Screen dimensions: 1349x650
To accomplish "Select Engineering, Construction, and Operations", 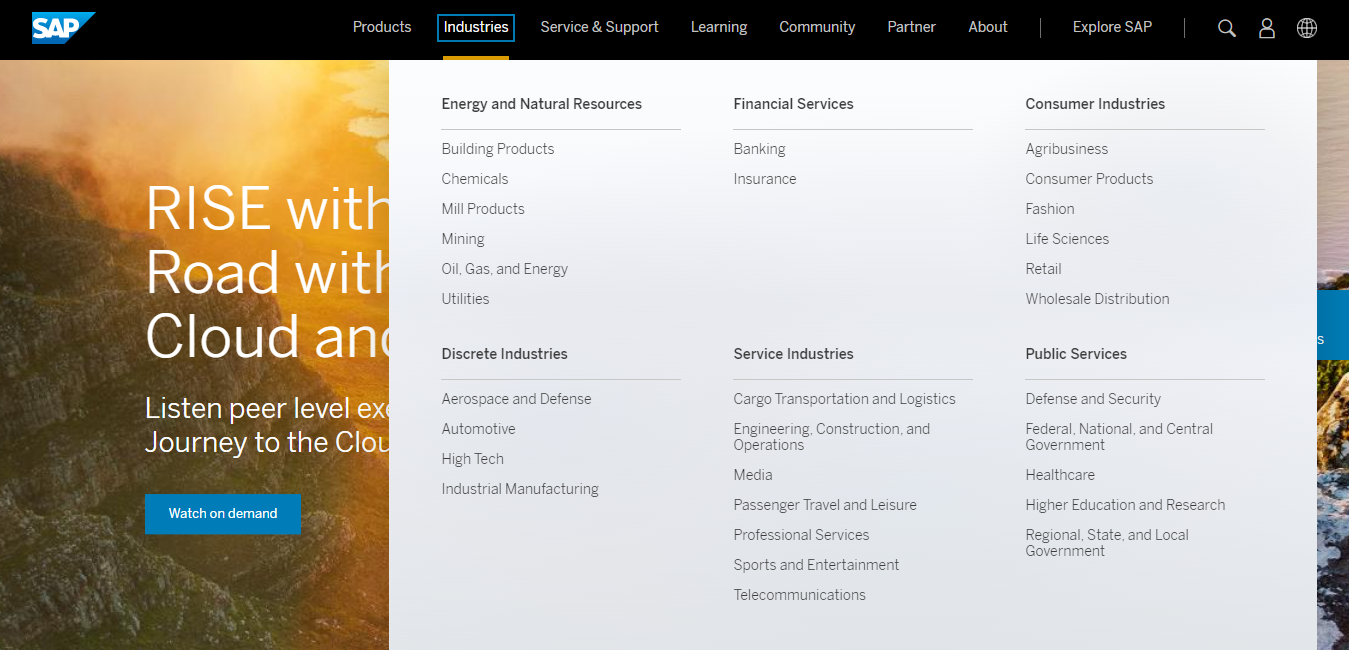I will pyautogui.click(x=831, y=437).
